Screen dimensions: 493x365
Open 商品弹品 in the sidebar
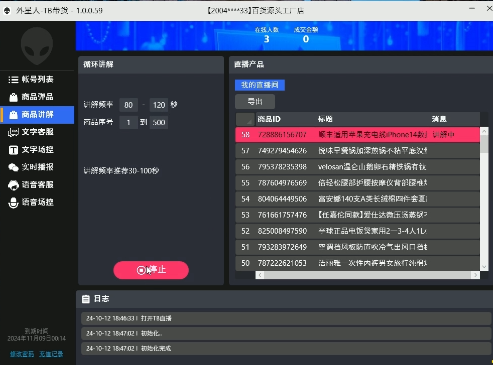coord(37,97)
